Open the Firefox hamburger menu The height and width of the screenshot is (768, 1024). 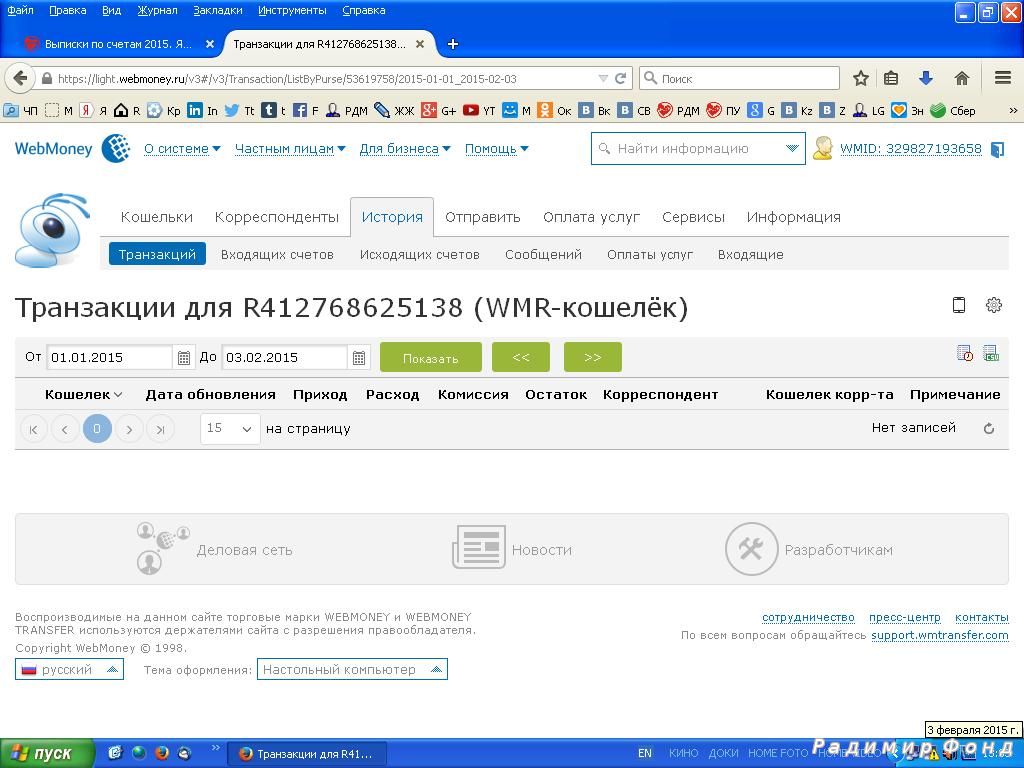(1003, 78)
